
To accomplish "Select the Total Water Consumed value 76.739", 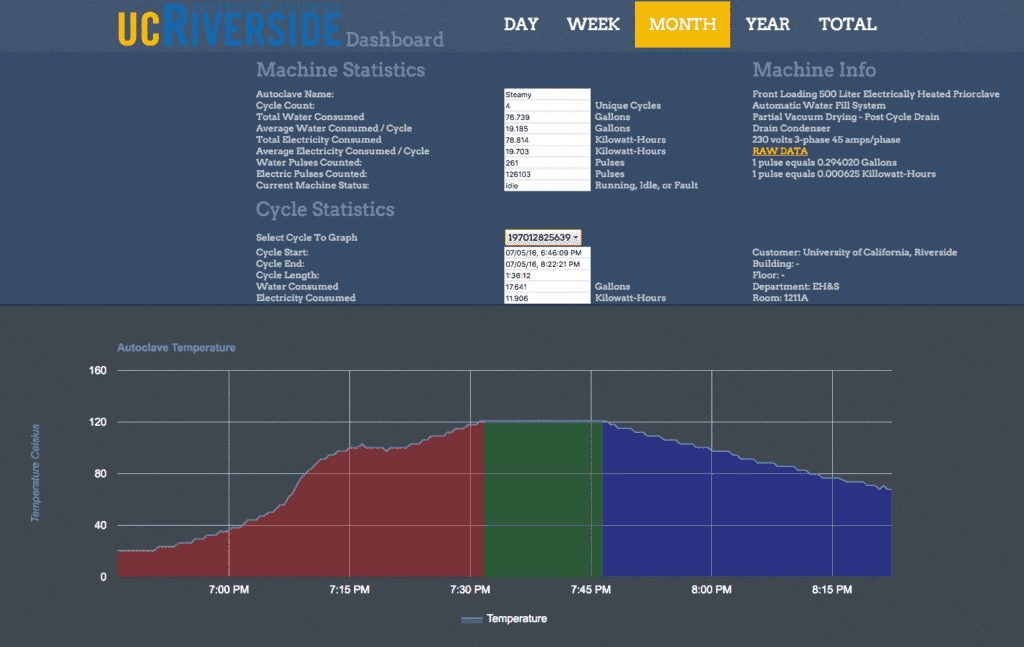I will pyautogui.click(x=547, y=116).
